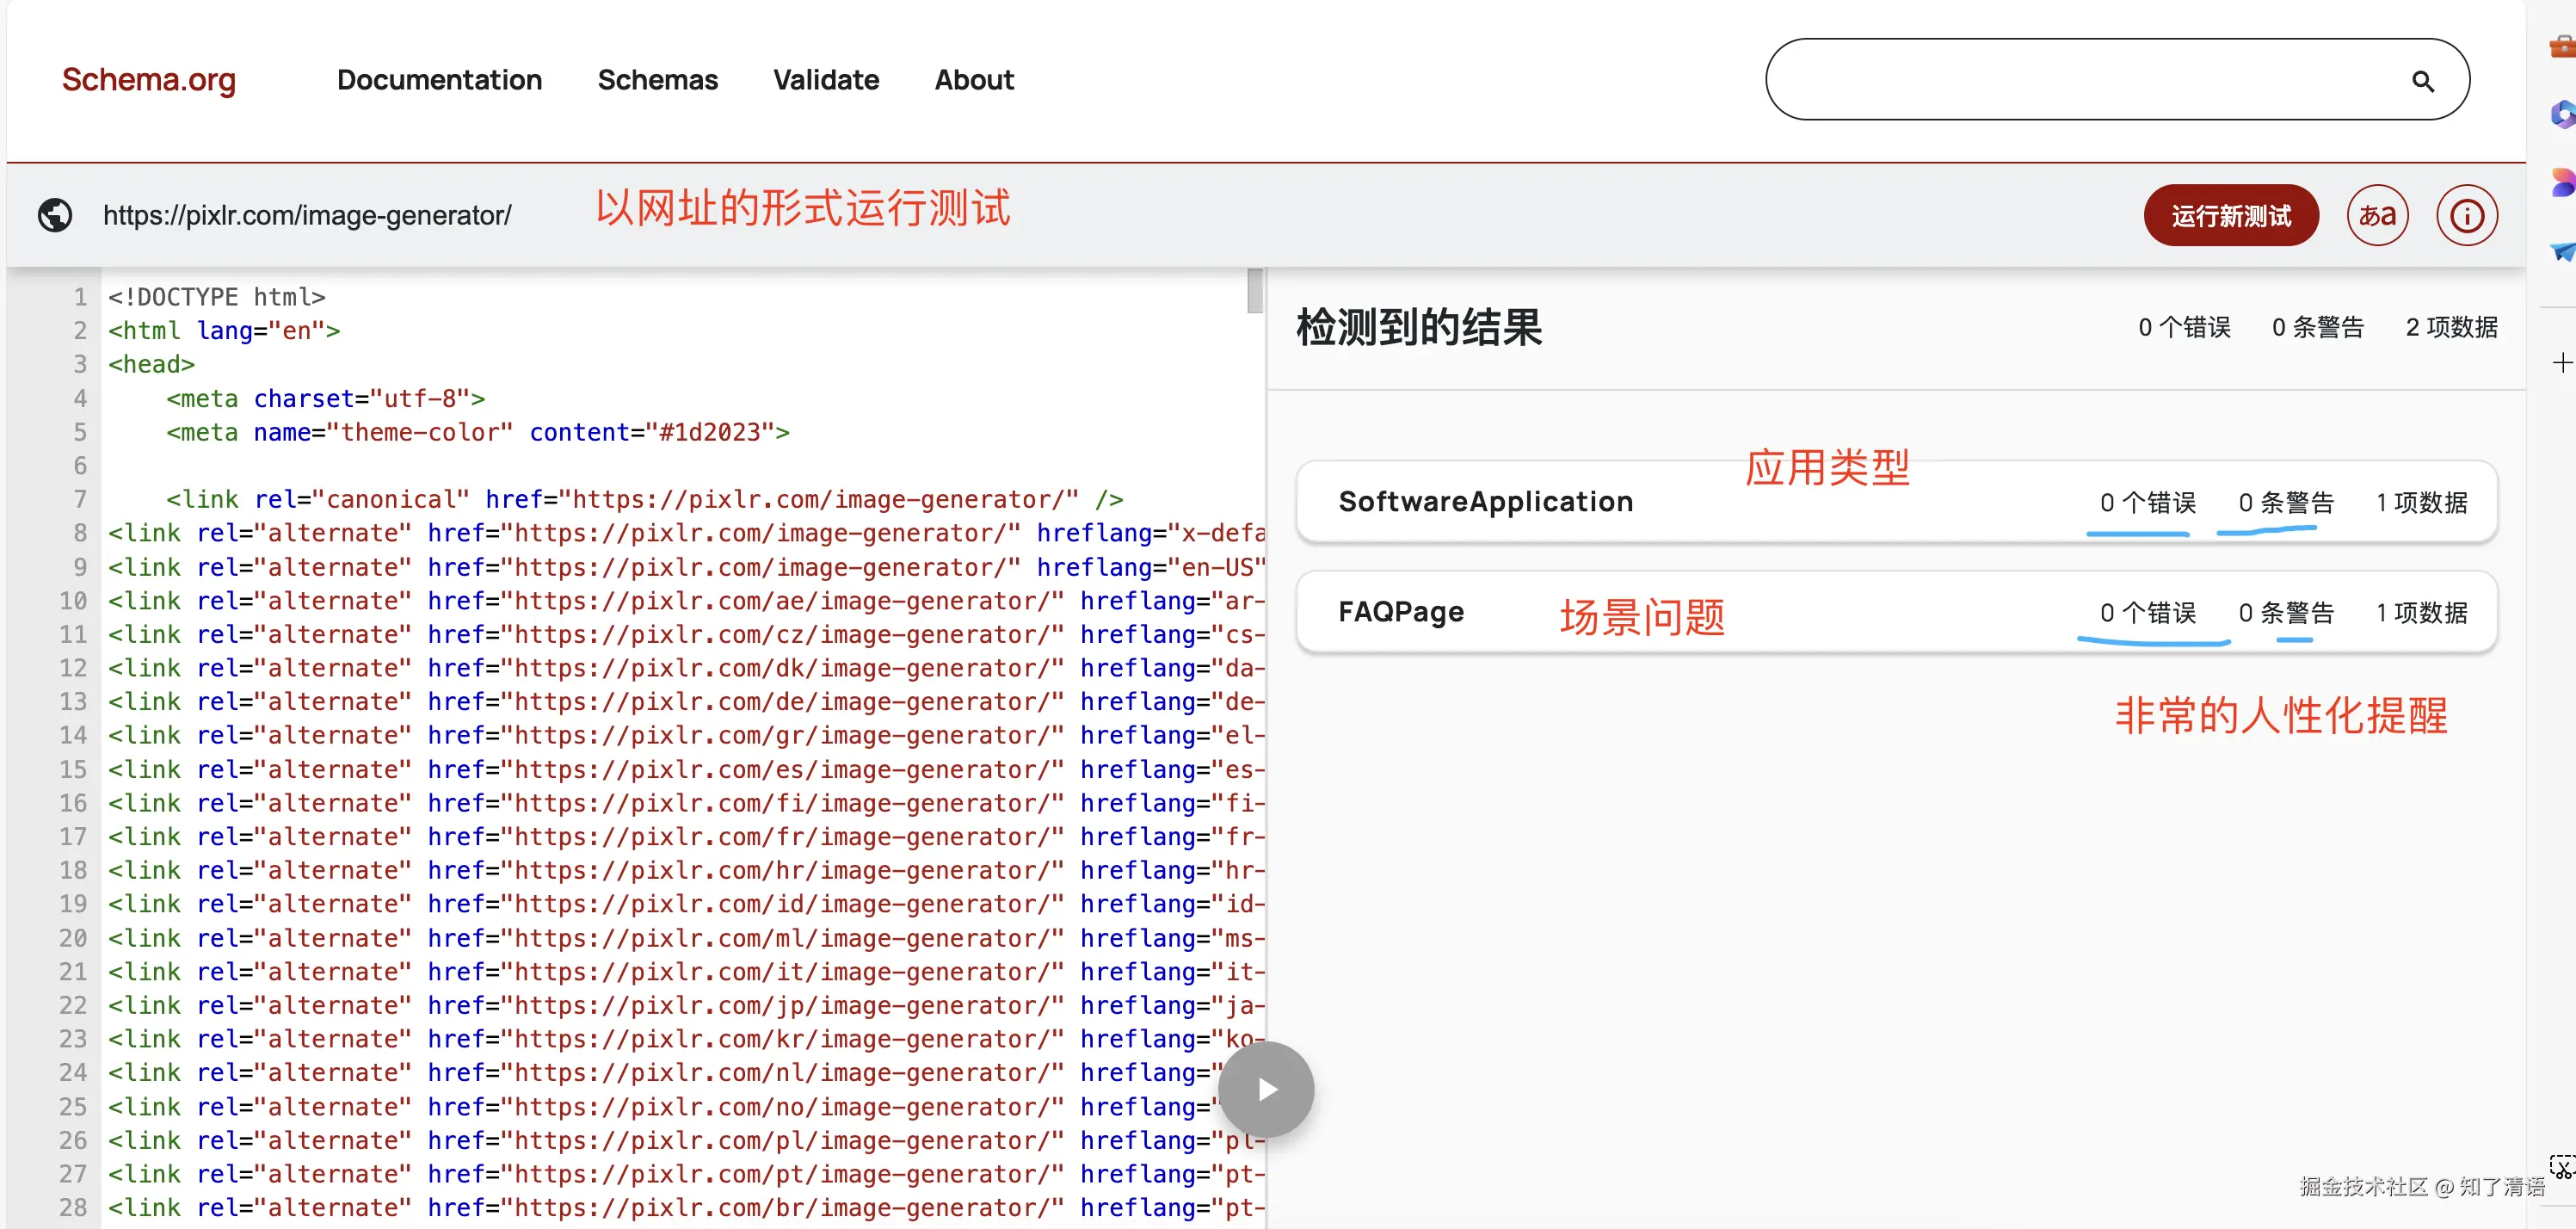Screen dimensions: 2576x1229
Task: Click the 运行新测试 button
Action: pyautogui.click(x=2230, y=215)
